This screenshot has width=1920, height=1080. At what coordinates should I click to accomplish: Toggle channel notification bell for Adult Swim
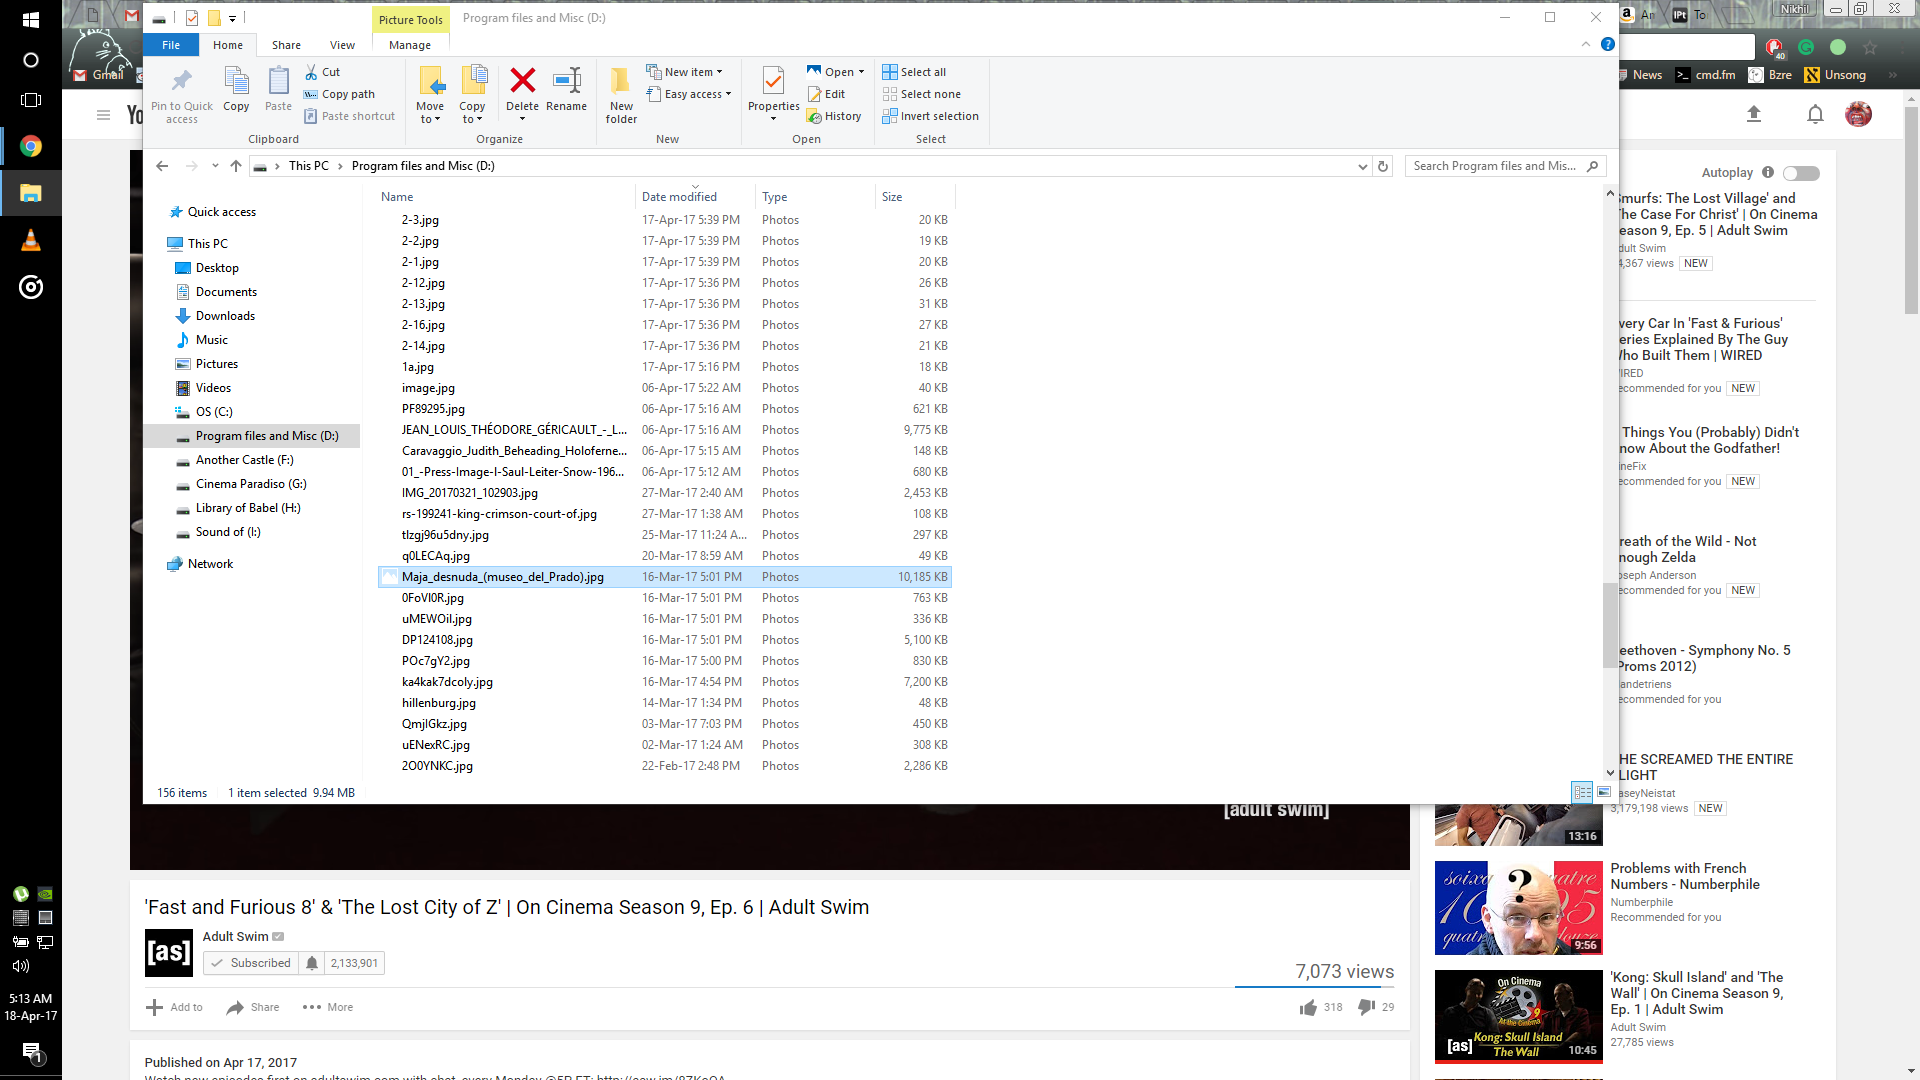click(x=312, y=963)
